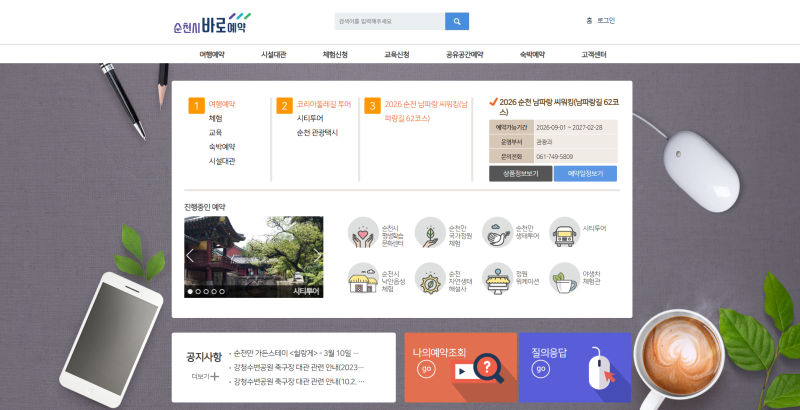Select 시설대관 in step 1 list

click(222, 161)
